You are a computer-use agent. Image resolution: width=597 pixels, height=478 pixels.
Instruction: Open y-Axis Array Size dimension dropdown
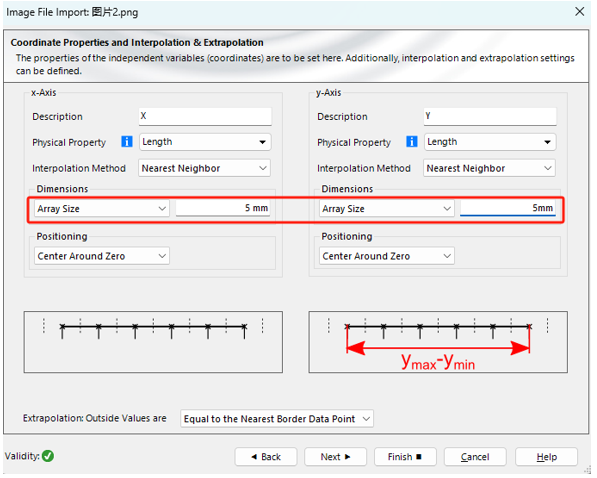pos(386,209)
